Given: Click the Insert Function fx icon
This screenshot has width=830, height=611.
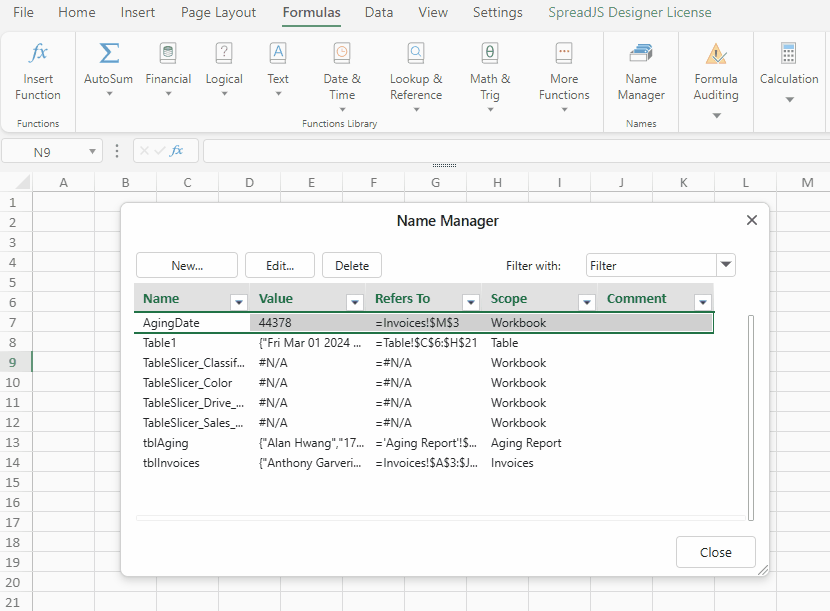Looking at the screenshot, I should click(x=38, y=53).
